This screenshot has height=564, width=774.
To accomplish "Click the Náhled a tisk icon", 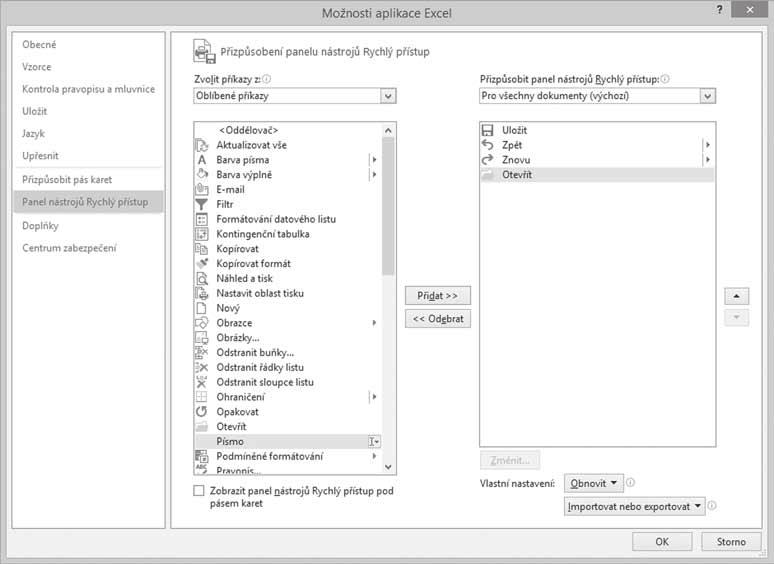I will click(x=202, y=278).
